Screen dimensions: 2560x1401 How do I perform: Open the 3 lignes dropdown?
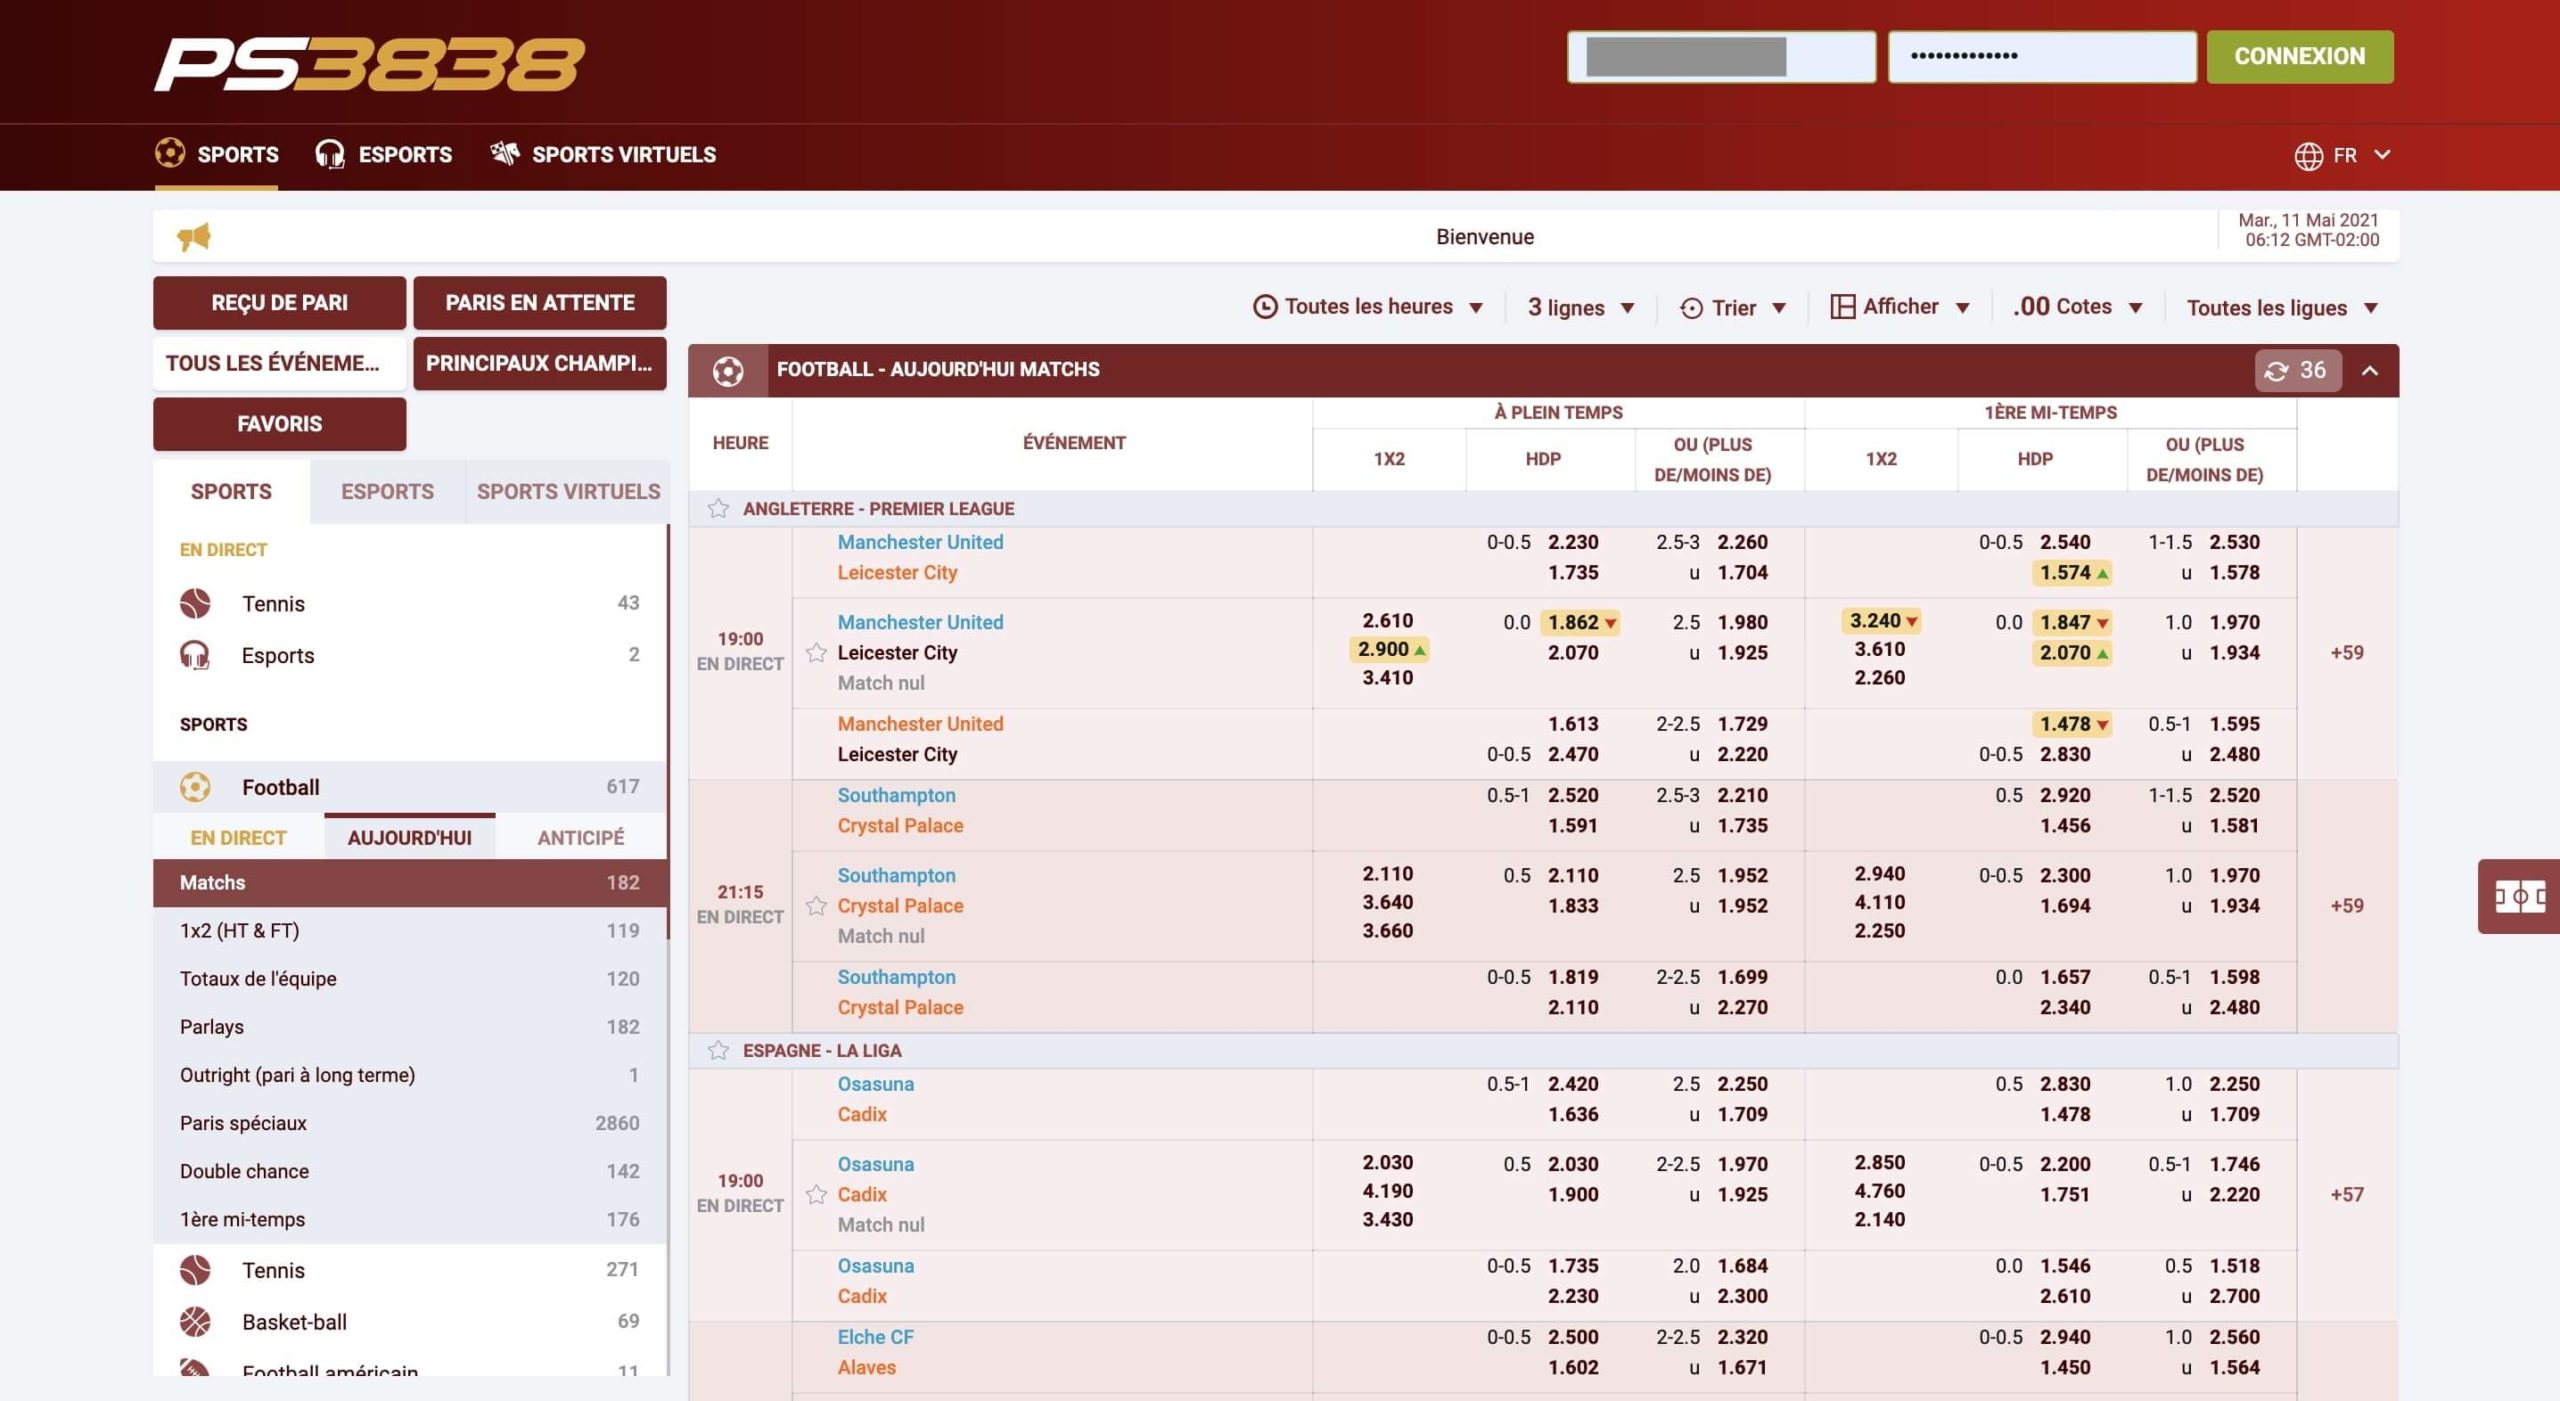click(1581, 307)
